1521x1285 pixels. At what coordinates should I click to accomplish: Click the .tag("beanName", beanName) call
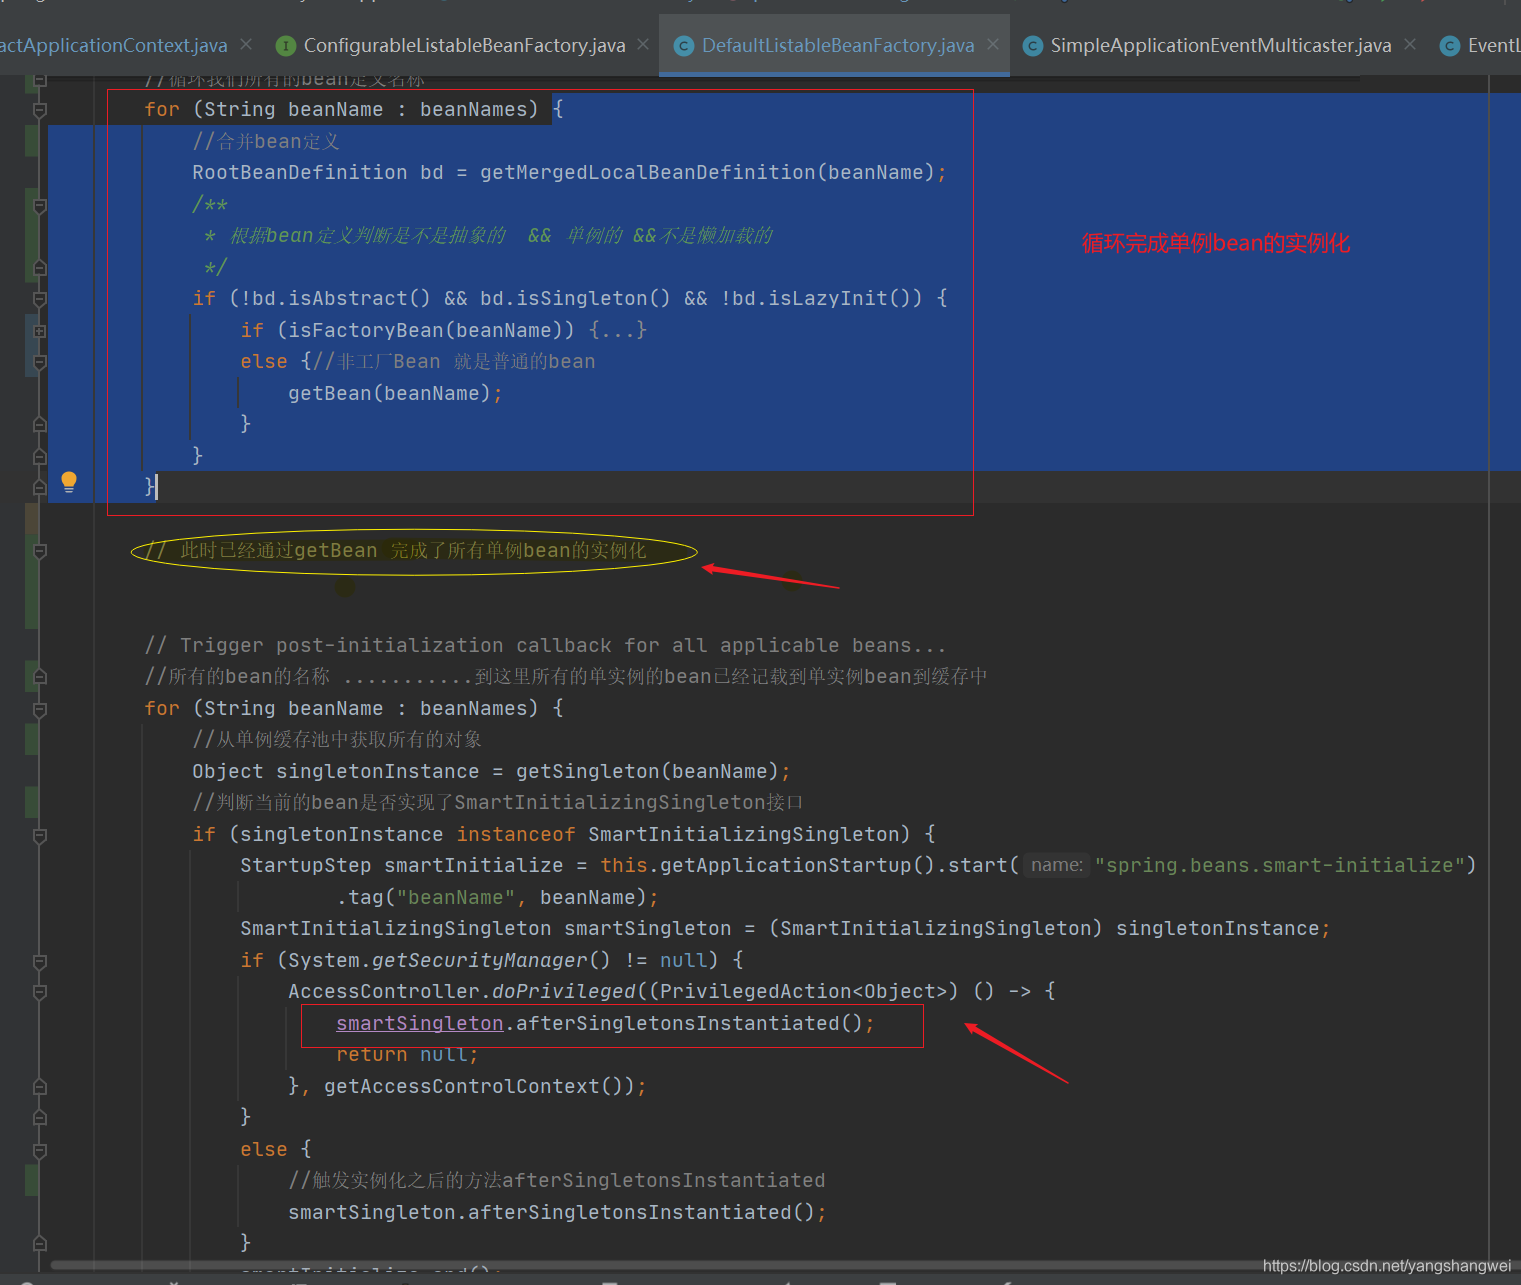click(492, 897)
